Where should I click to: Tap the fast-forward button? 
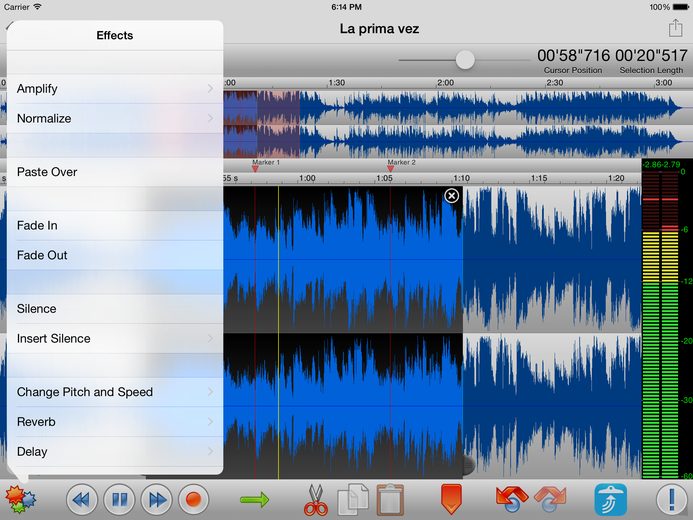tap(157, 500)
